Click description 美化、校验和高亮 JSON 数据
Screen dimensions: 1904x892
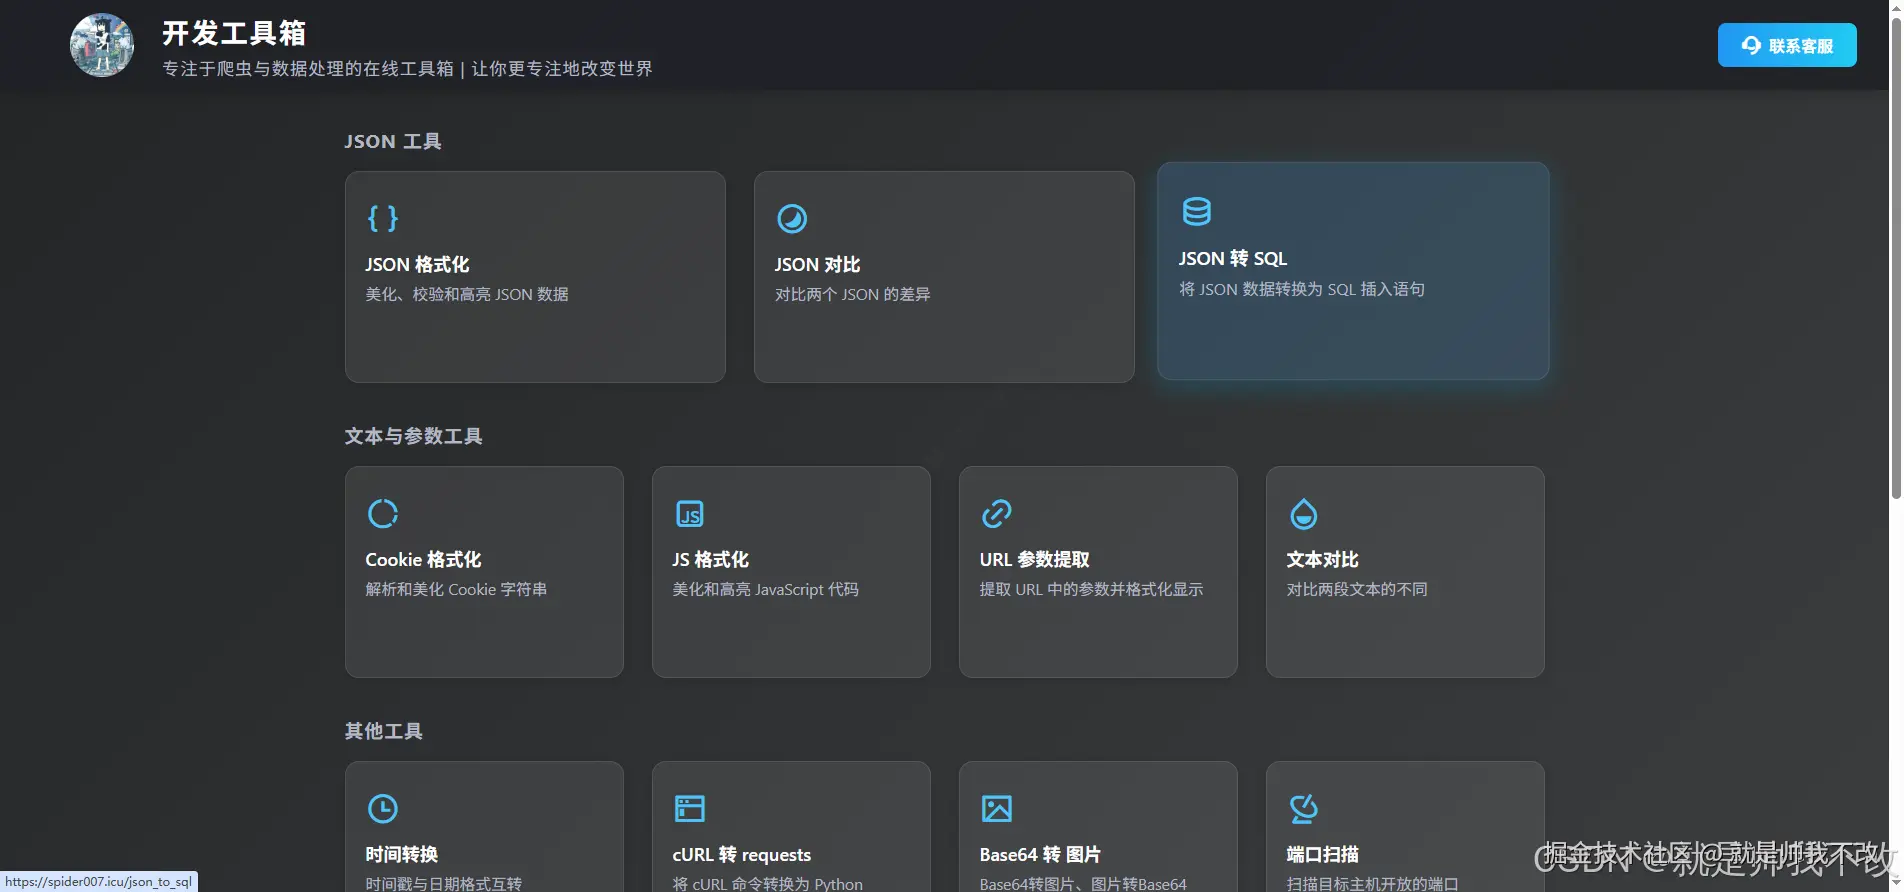pyautogui.click(x=467, y=294)
